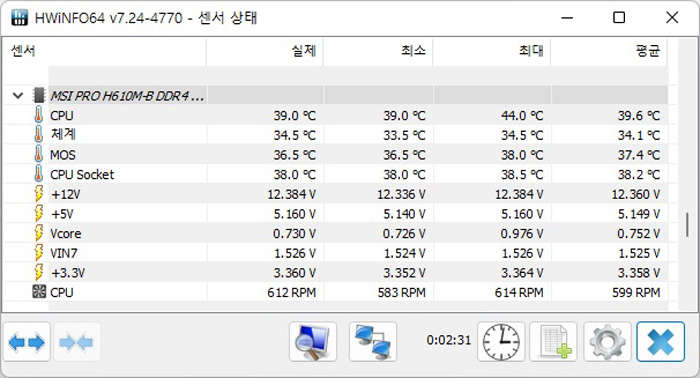Open sensor settings gear button
Screen dimensions: 700x378
click(607, 342)
